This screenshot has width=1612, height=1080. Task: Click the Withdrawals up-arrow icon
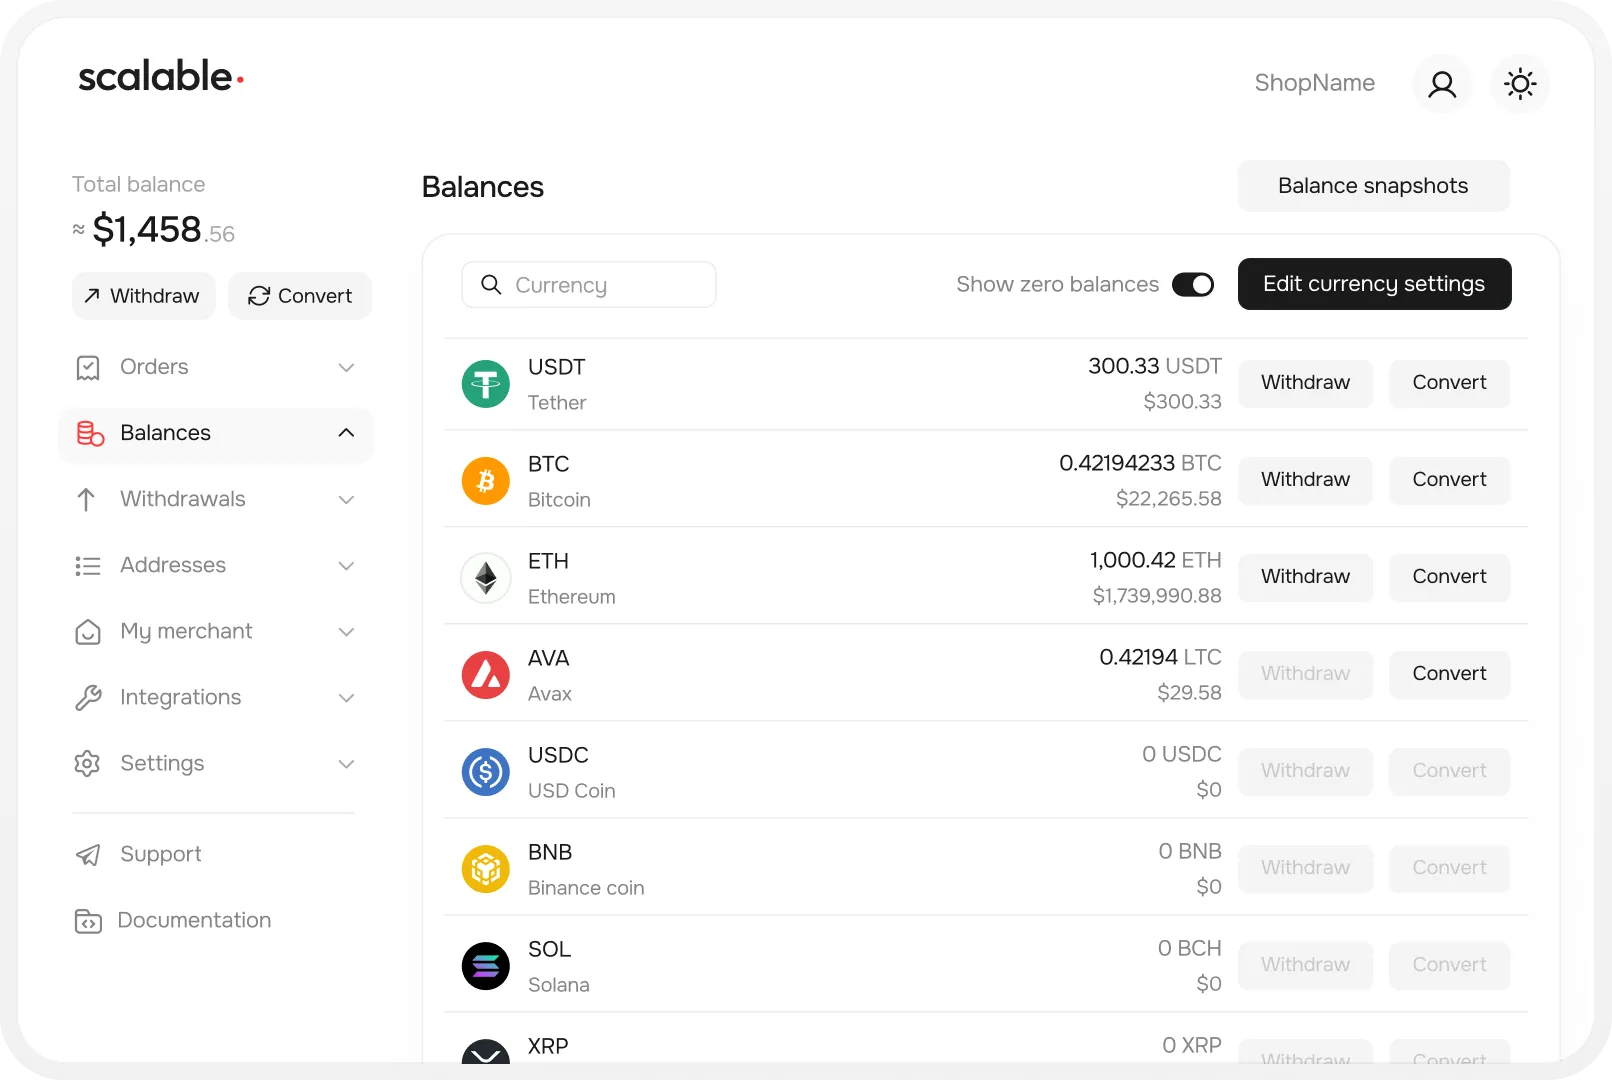(87, 499)
